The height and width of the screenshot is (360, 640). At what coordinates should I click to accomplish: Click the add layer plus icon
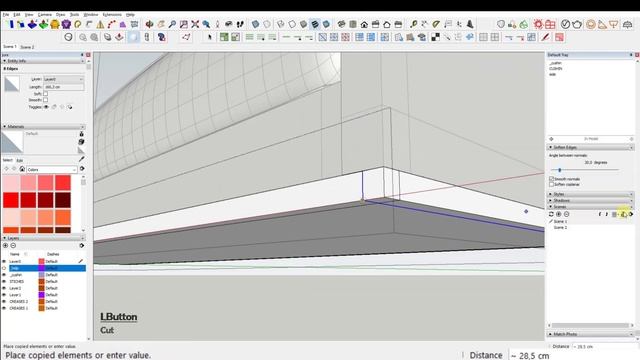5,246
